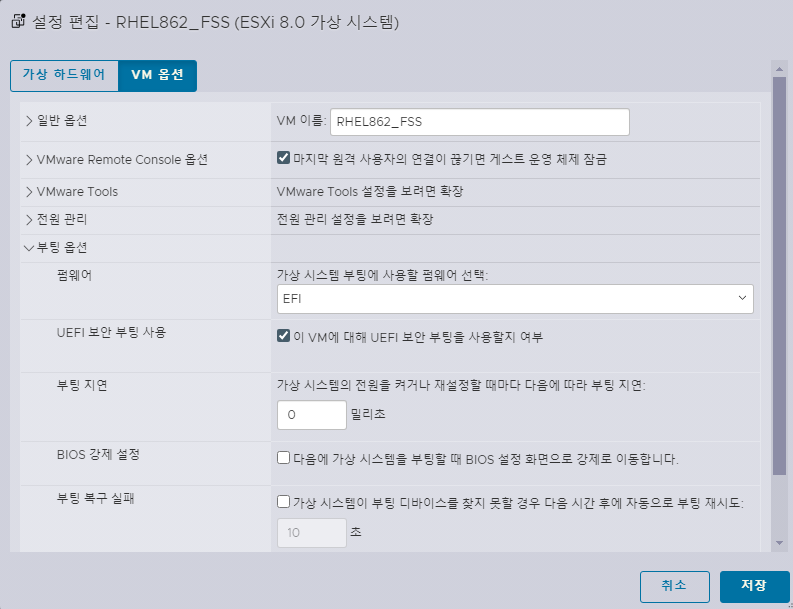
Task: Toggle guest OS lock on remote disconnect checkbox
Action: pos(283,158)
